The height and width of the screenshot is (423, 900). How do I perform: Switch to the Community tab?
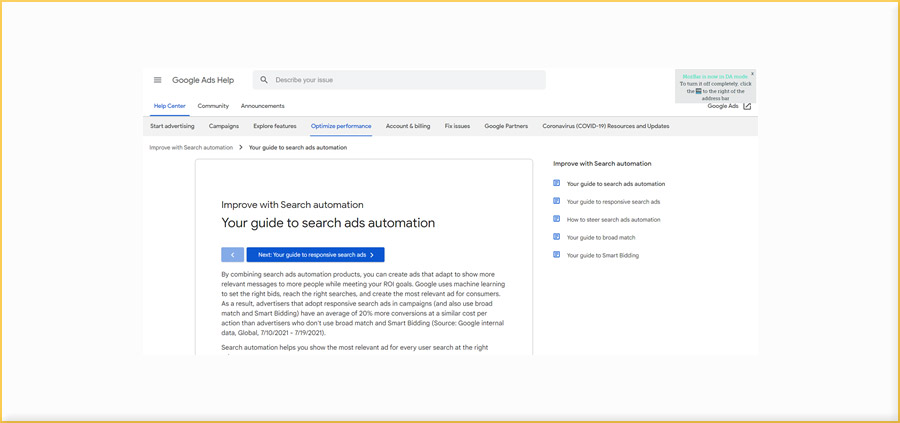[213, 106]
